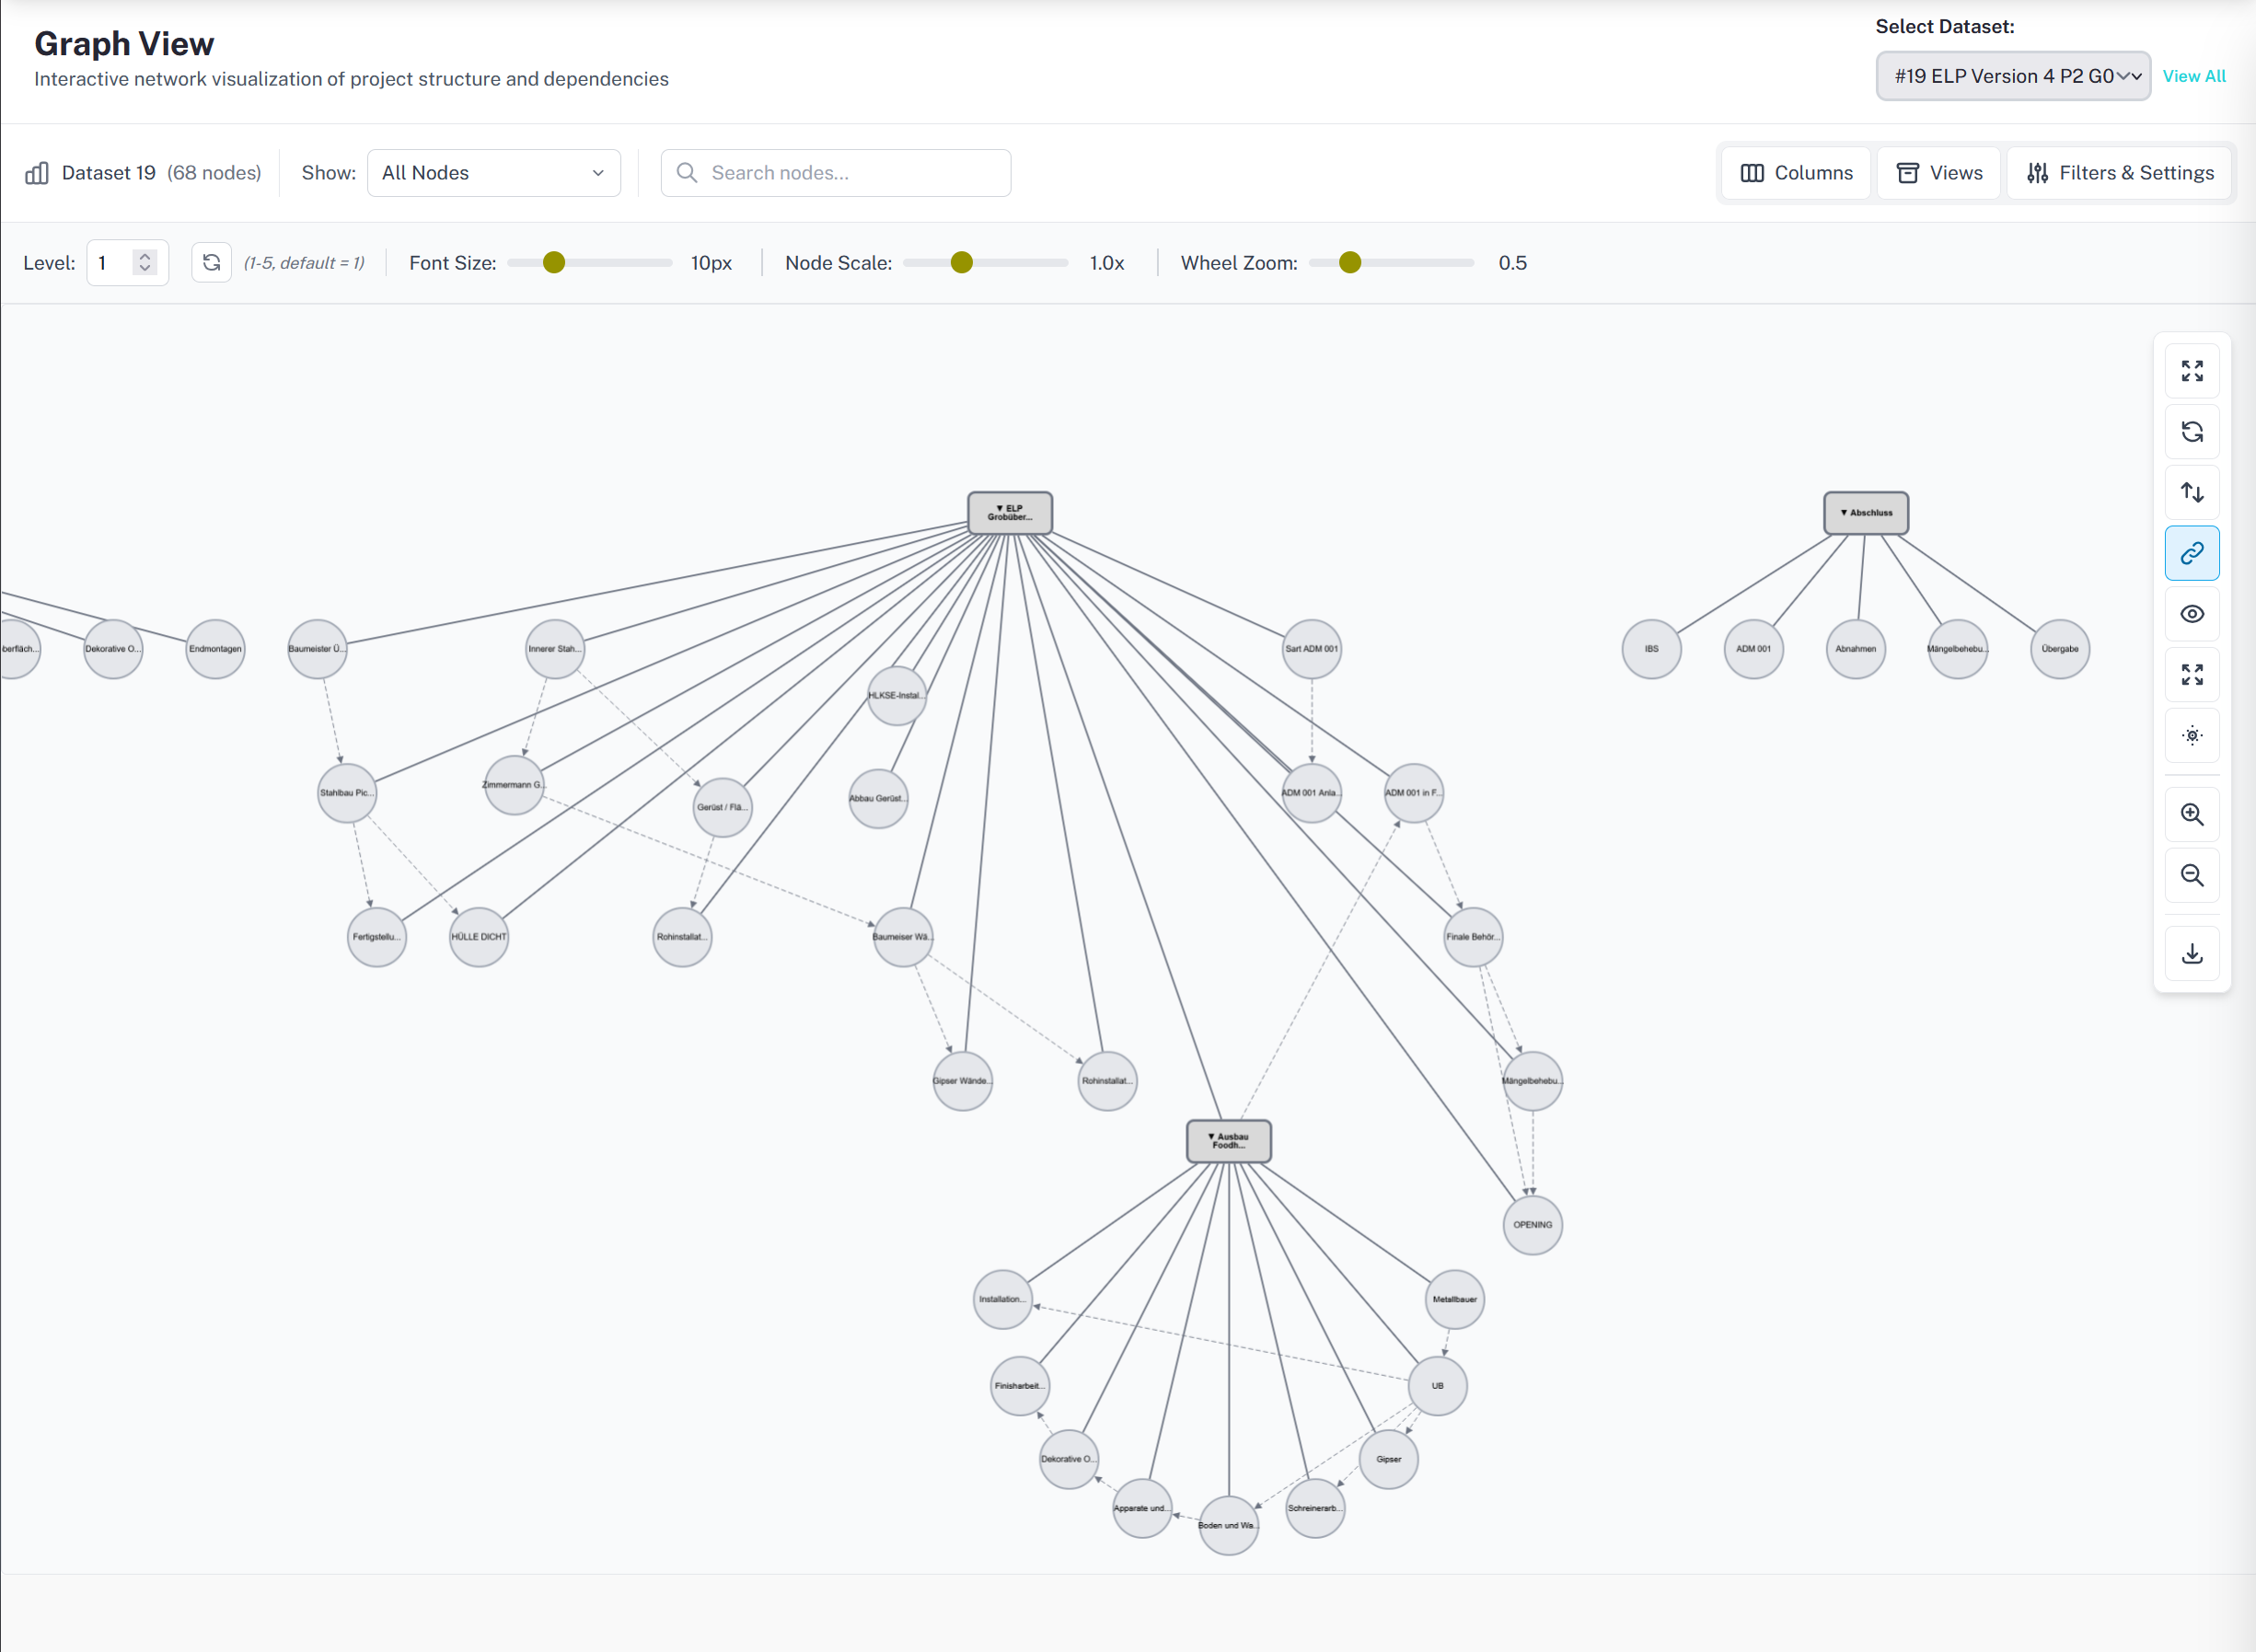Toggle the chain link dependencies button
The height and width of the screenshot is (1652, 2256).
point(2192,553)
